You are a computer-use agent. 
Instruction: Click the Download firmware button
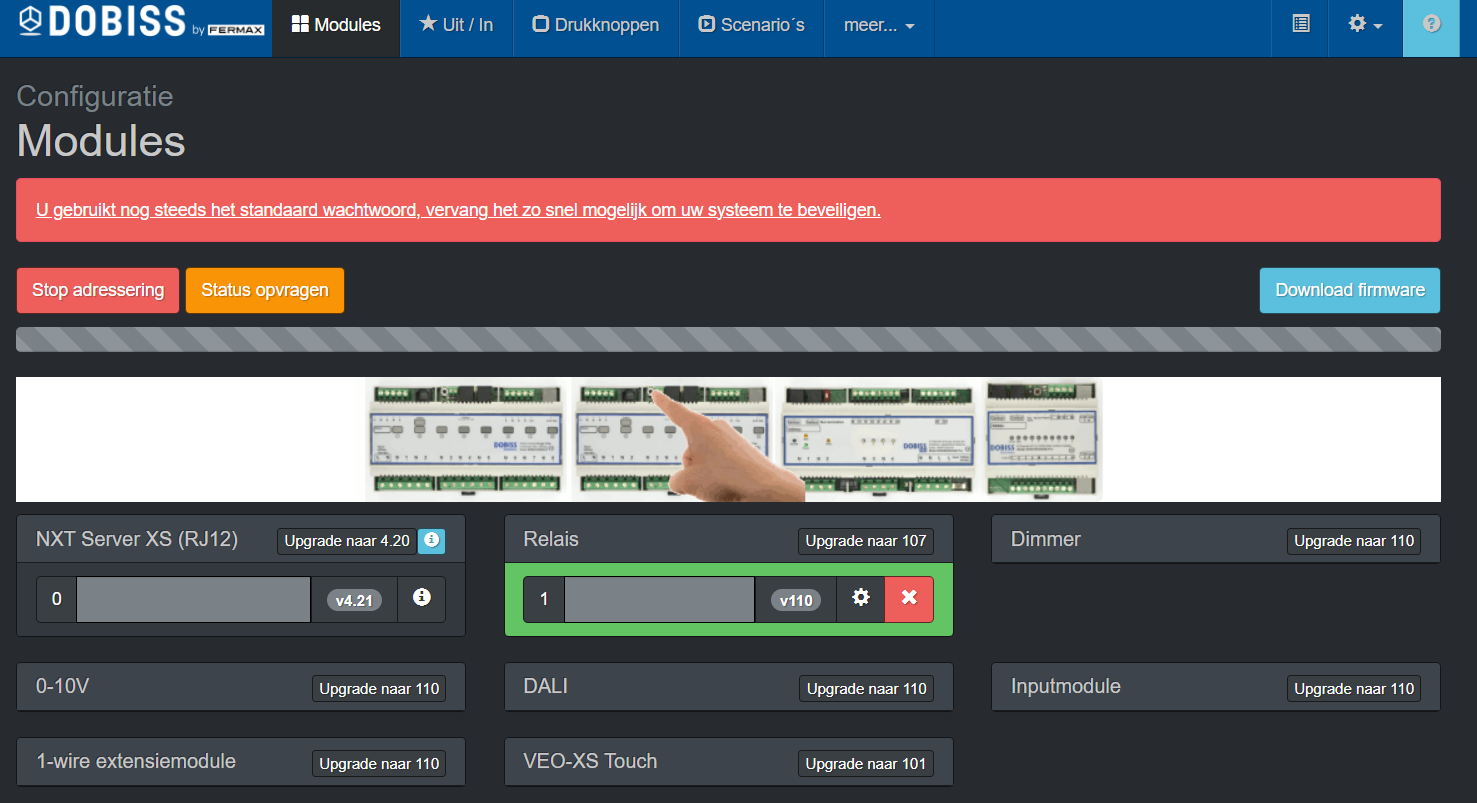[1349, 290]
